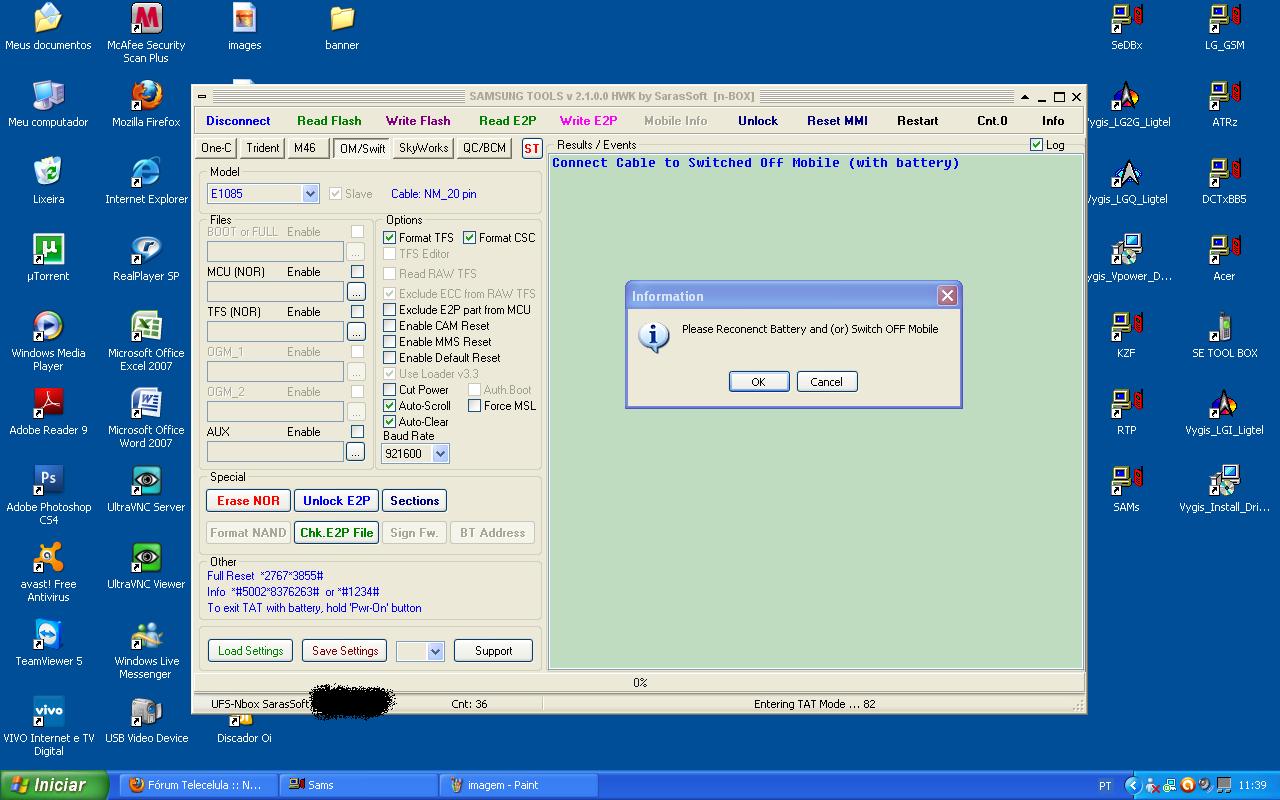Image resolution: width=1280 pixels, height=800 pixels.
Task: Switch to the QC/BCM tab
Action: [x=484, y=148]
